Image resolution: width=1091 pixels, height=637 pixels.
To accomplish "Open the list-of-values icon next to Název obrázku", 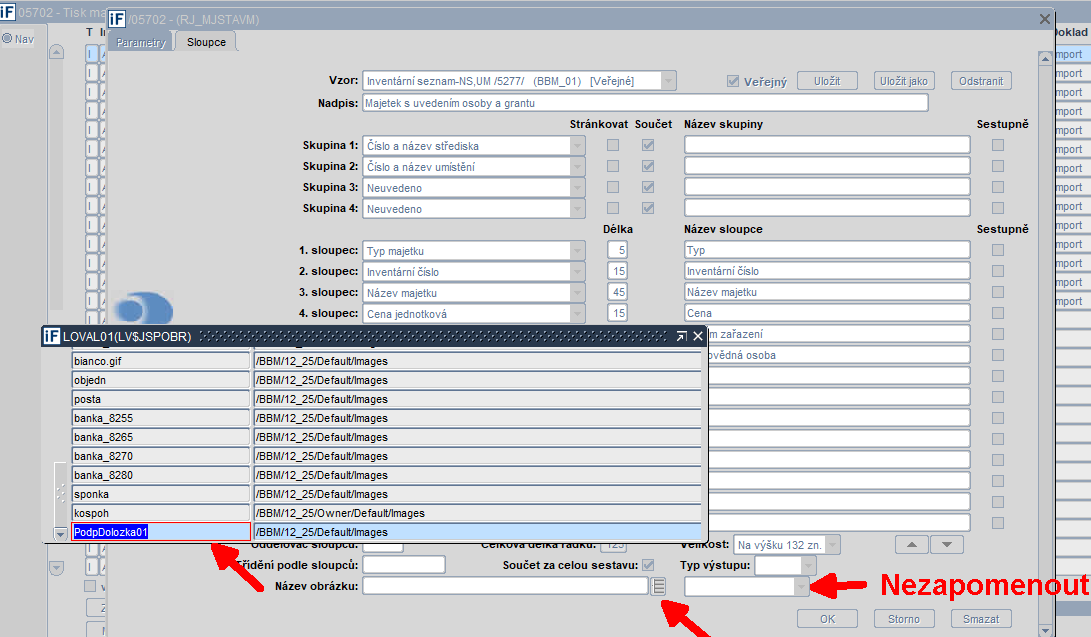I will click(658, 586).
